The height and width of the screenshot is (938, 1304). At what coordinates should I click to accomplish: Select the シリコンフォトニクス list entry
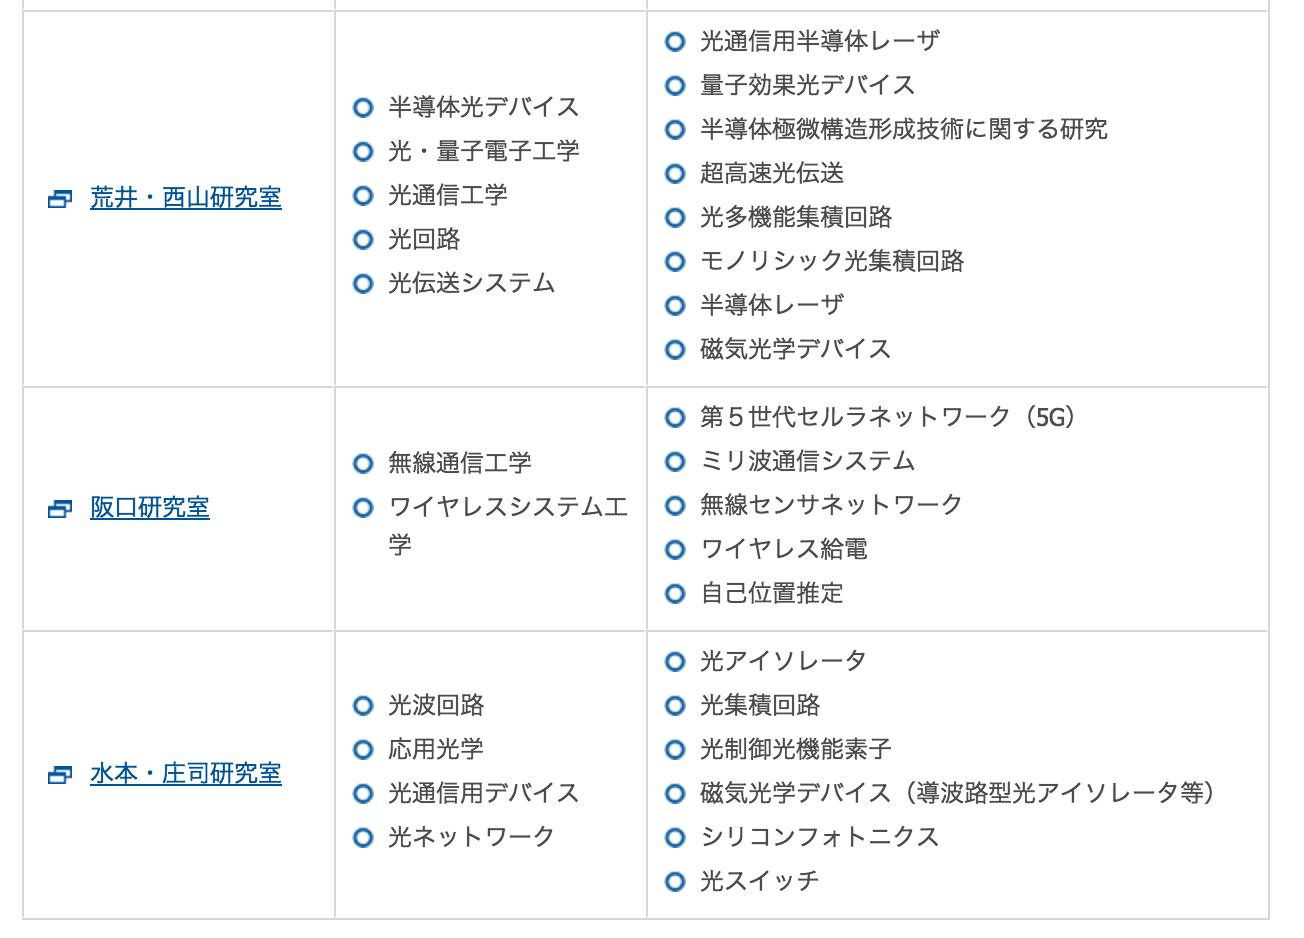point(819,837)
